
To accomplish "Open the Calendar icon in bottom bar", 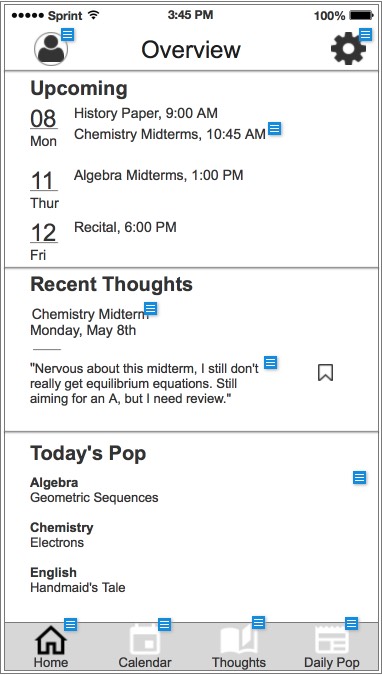I will 145,640.
